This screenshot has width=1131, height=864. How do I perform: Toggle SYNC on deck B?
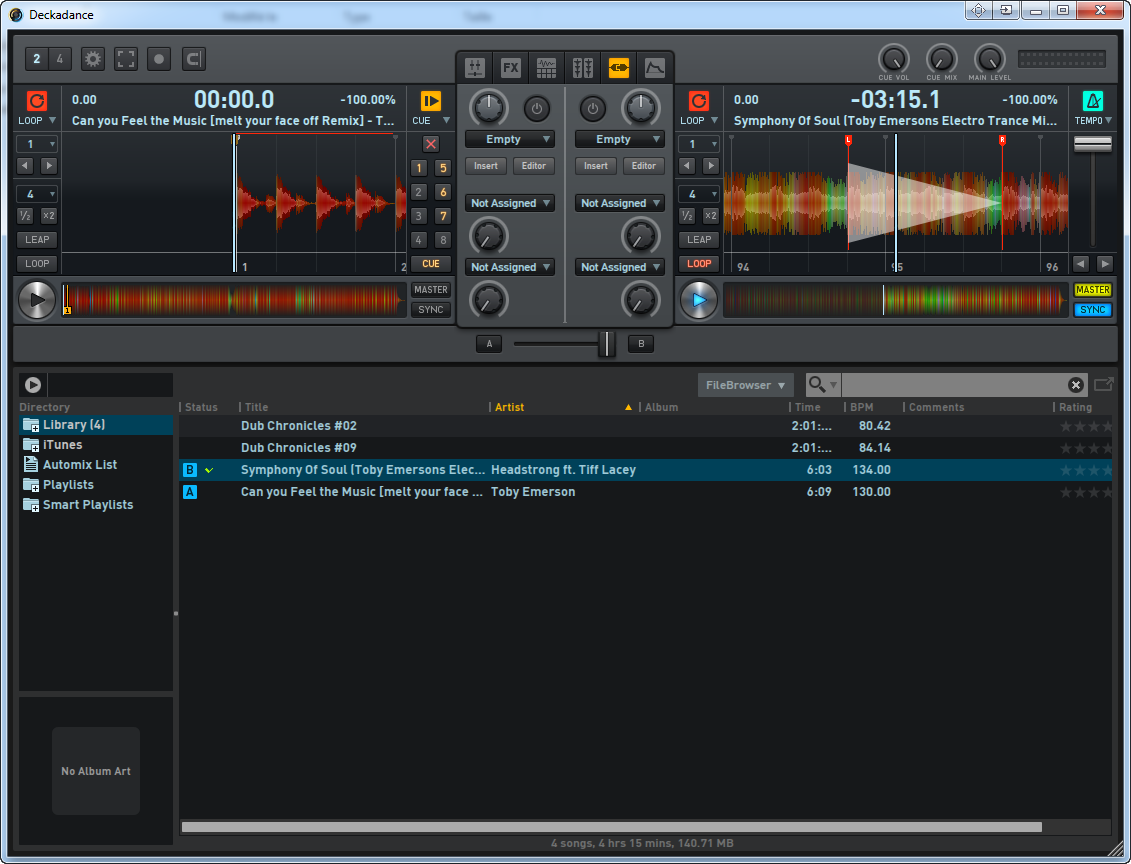pos(1093,310)
